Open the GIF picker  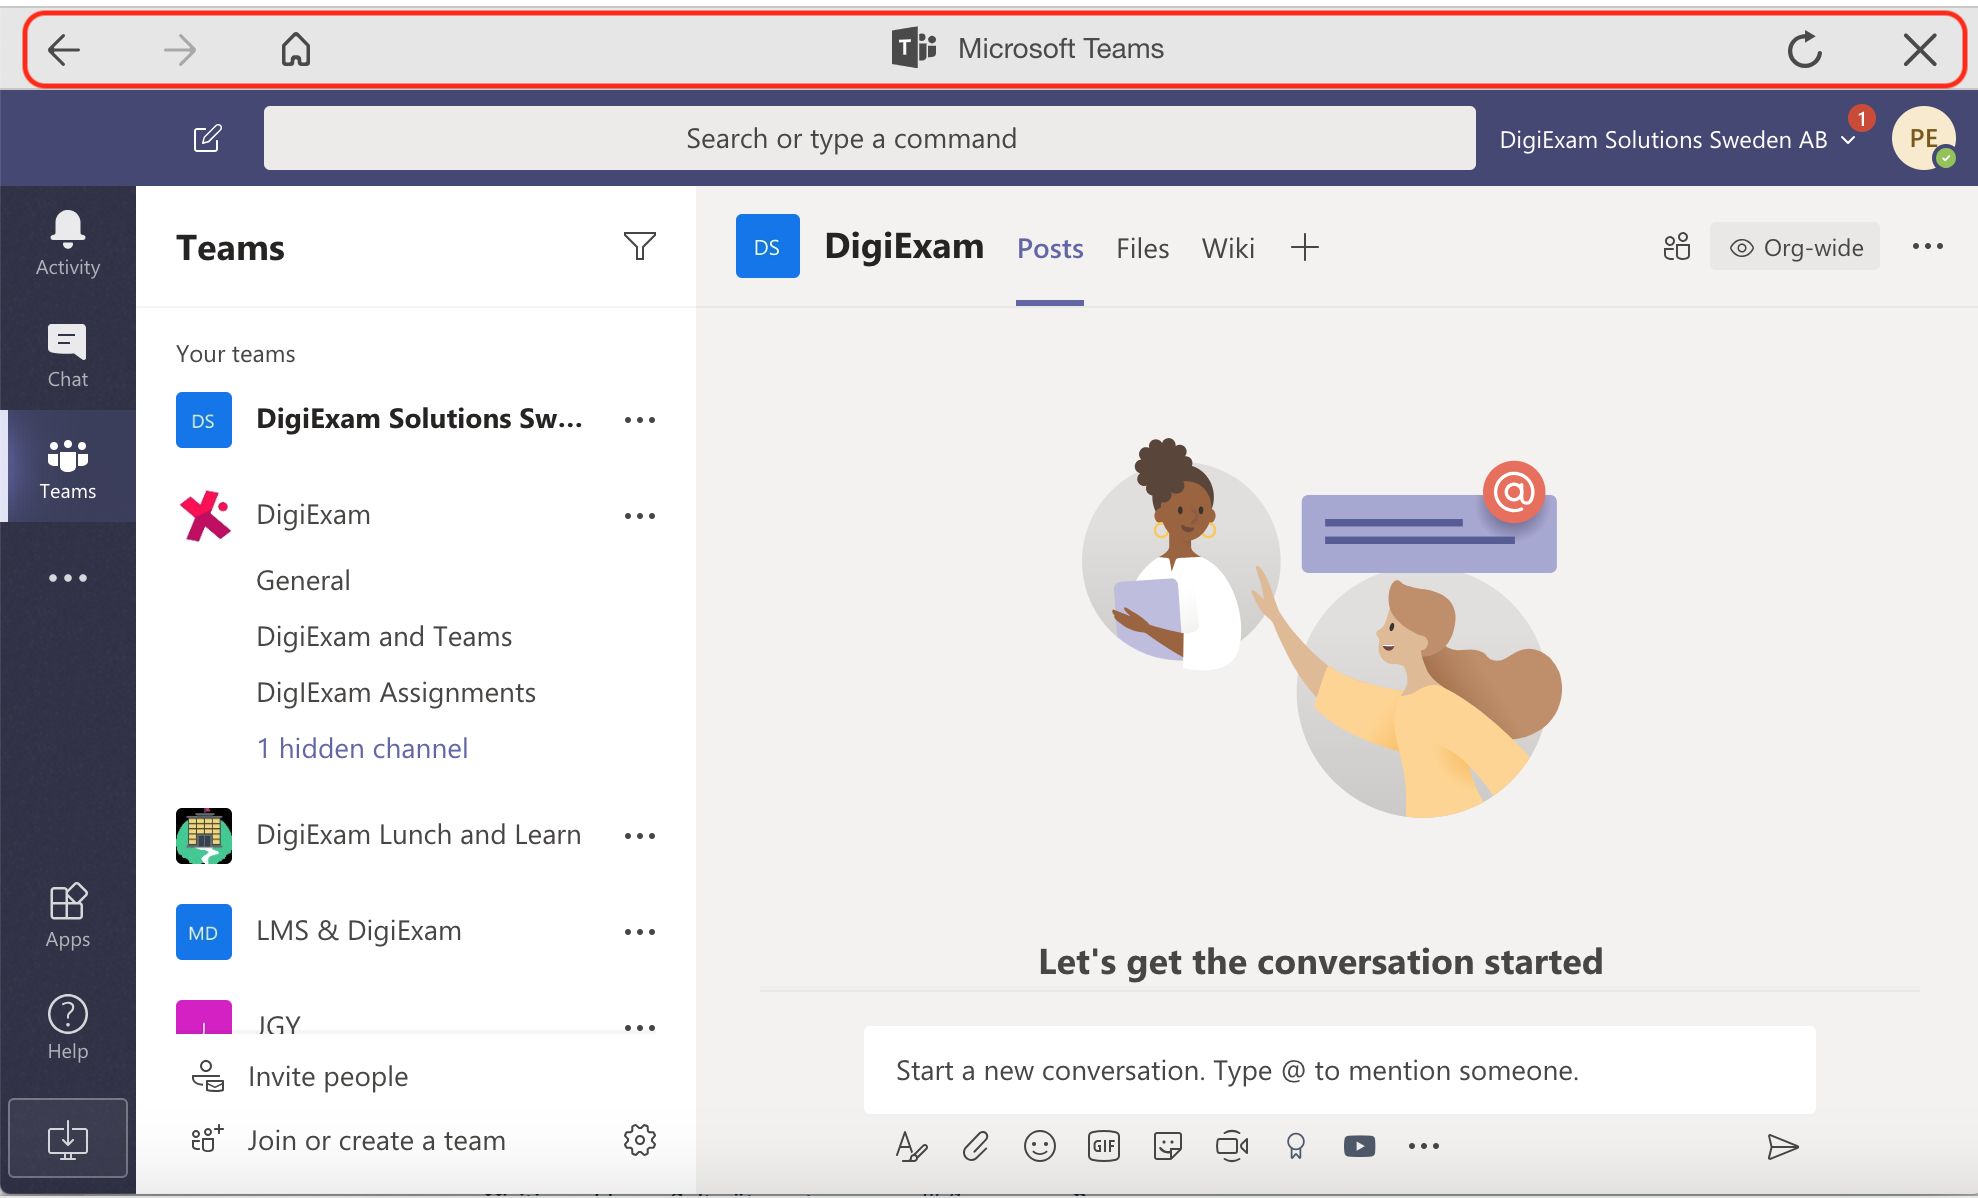tap(1103, 1146)
